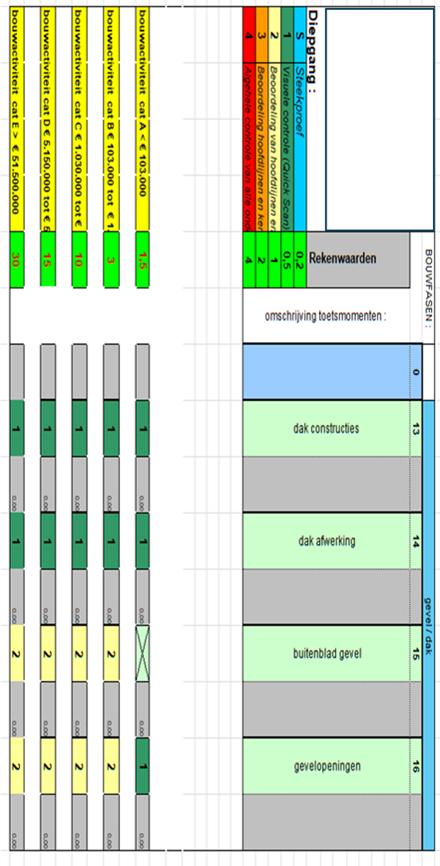Select the 'gevel / dak' phase header
The width and height of the screenshot is (440, 866).
428,624
